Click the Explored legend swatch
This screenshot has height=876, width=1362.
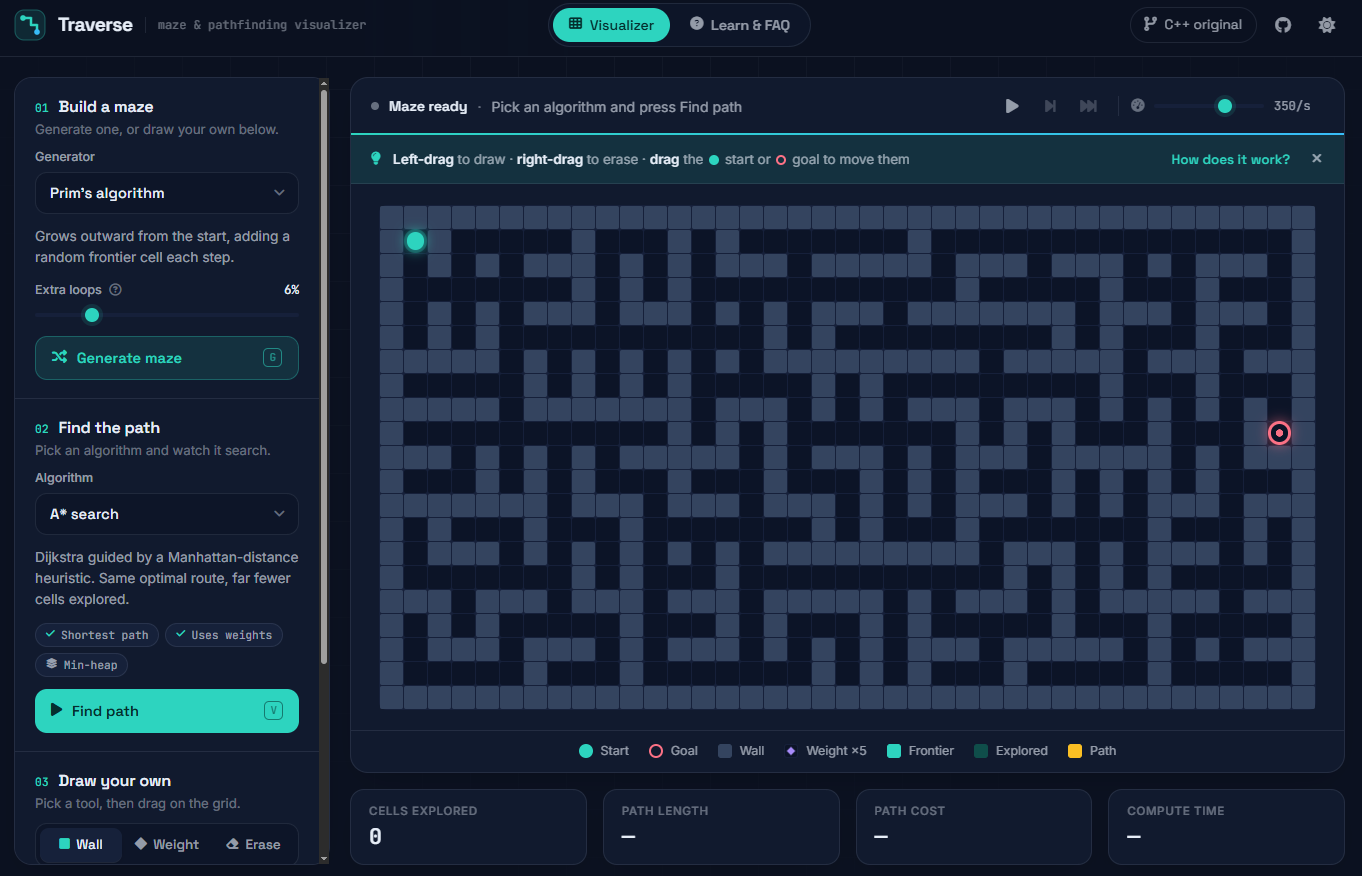coord(981,751)
